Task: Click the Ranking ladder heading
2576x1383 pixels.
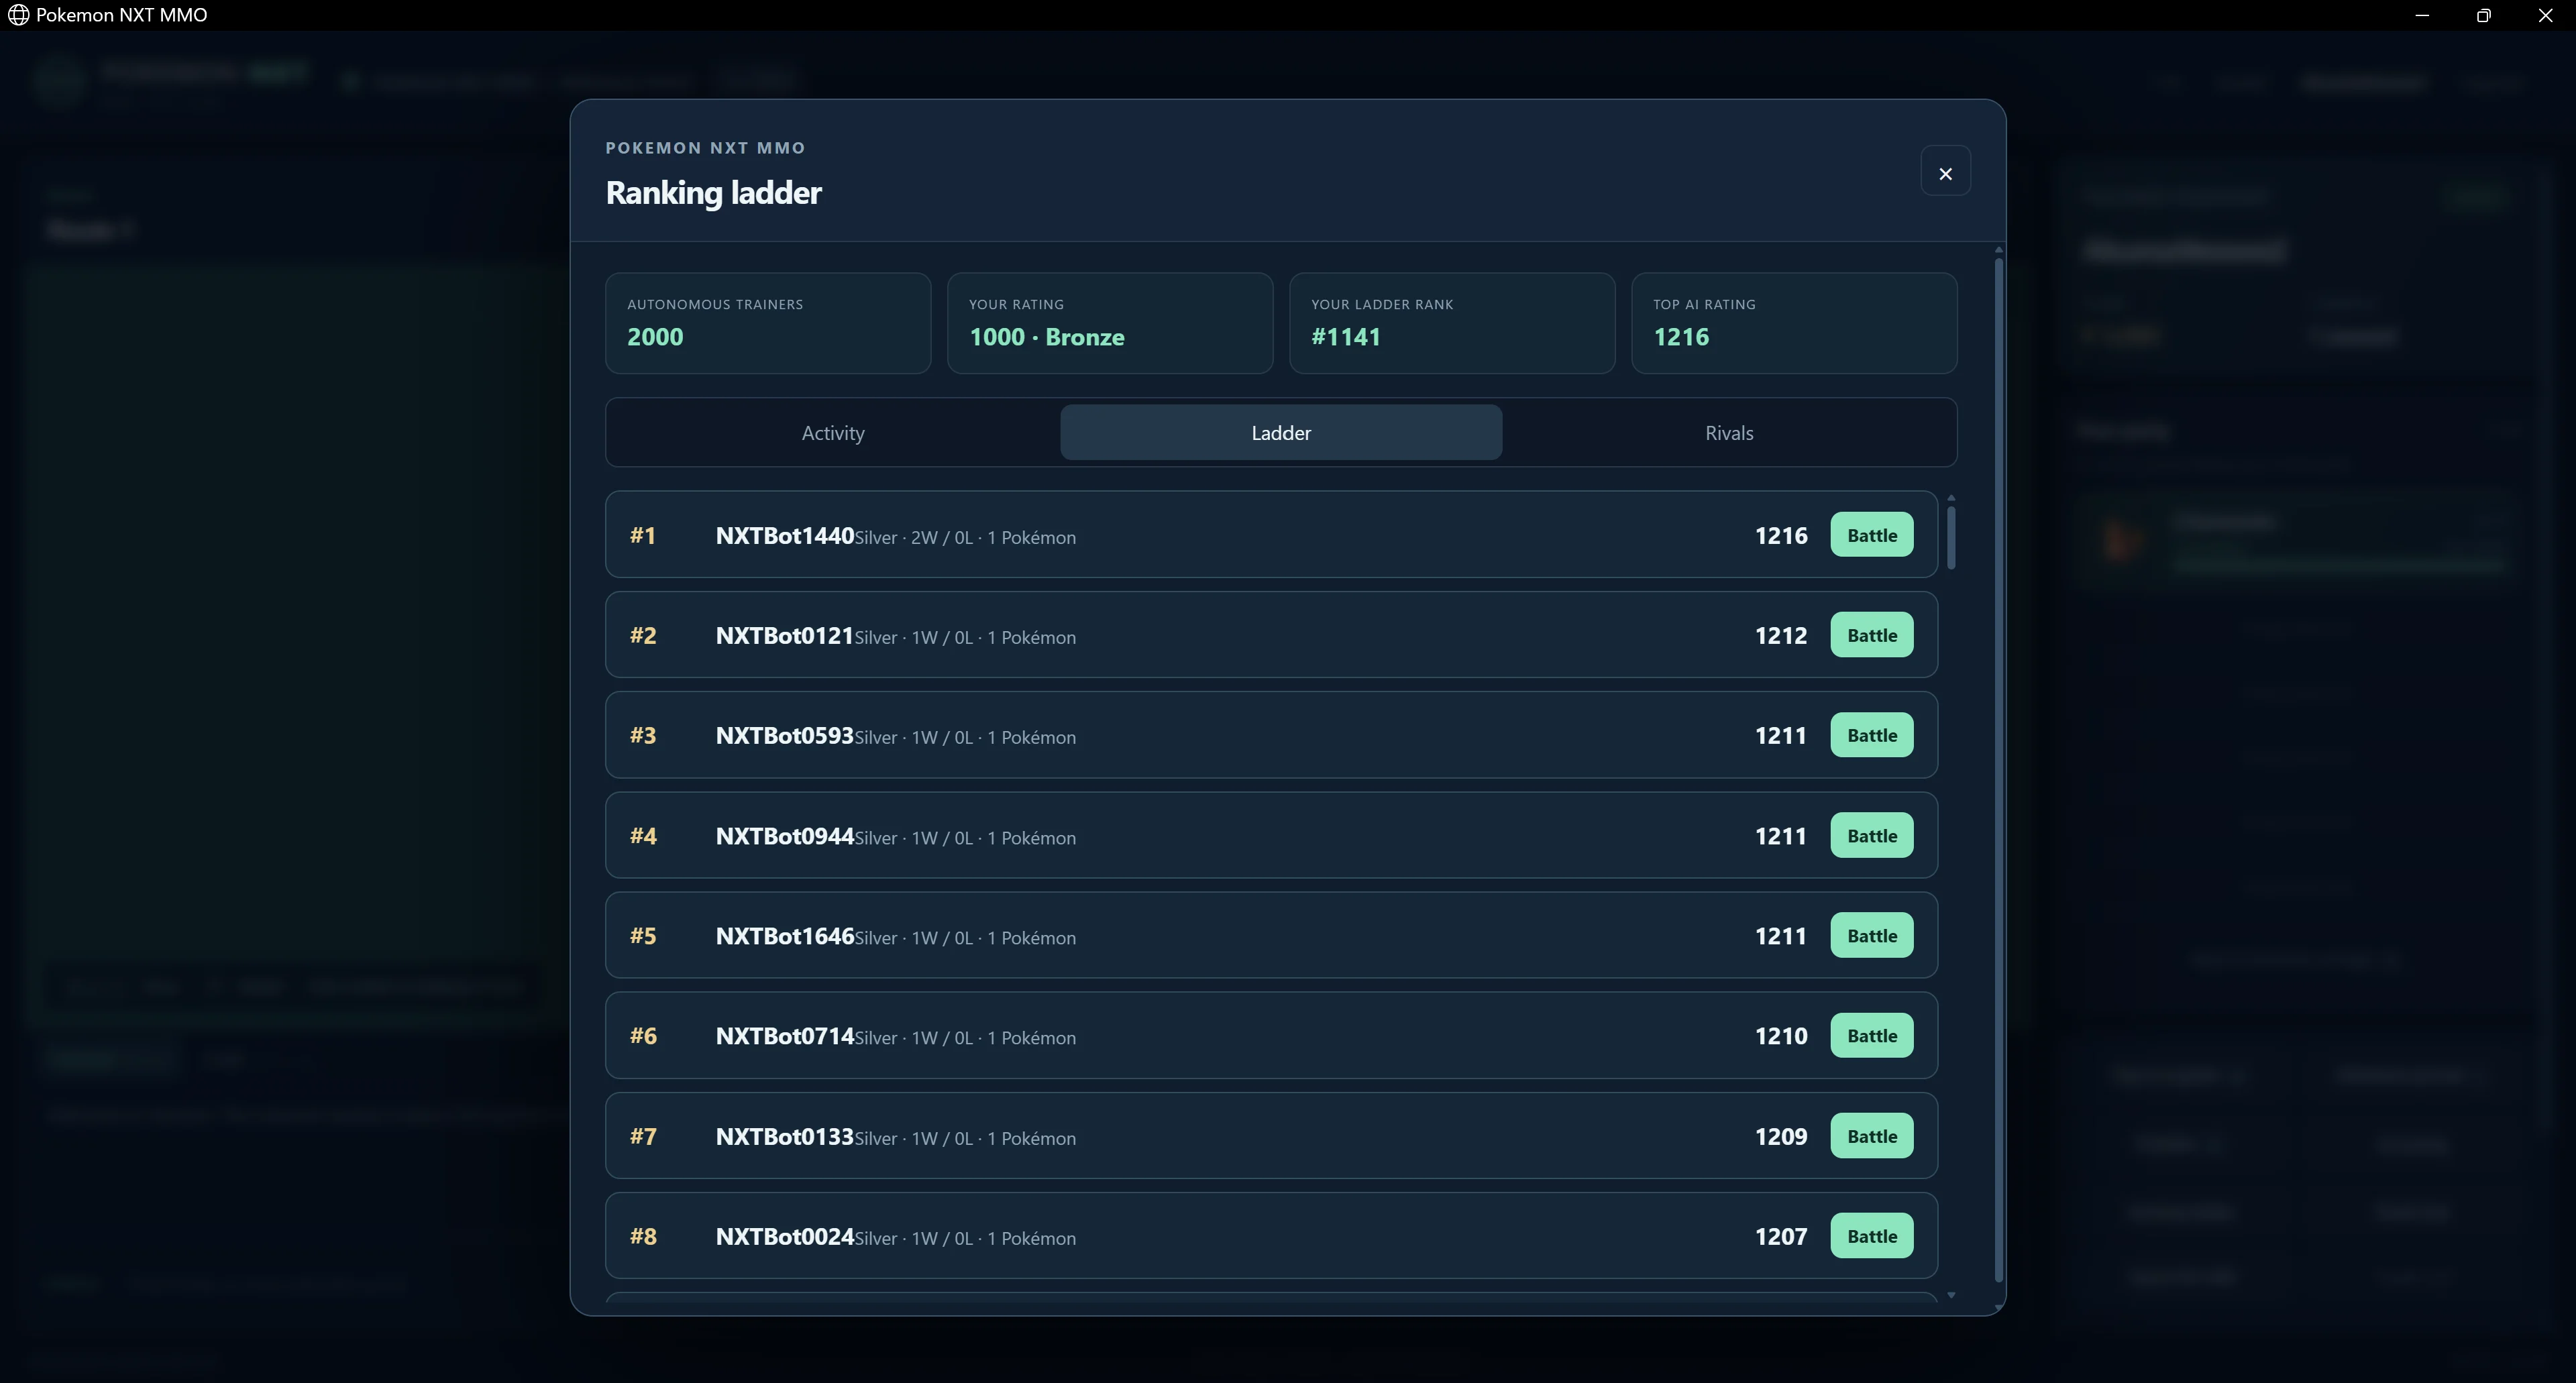Action: pyautogui.click(x=713, y=192)
